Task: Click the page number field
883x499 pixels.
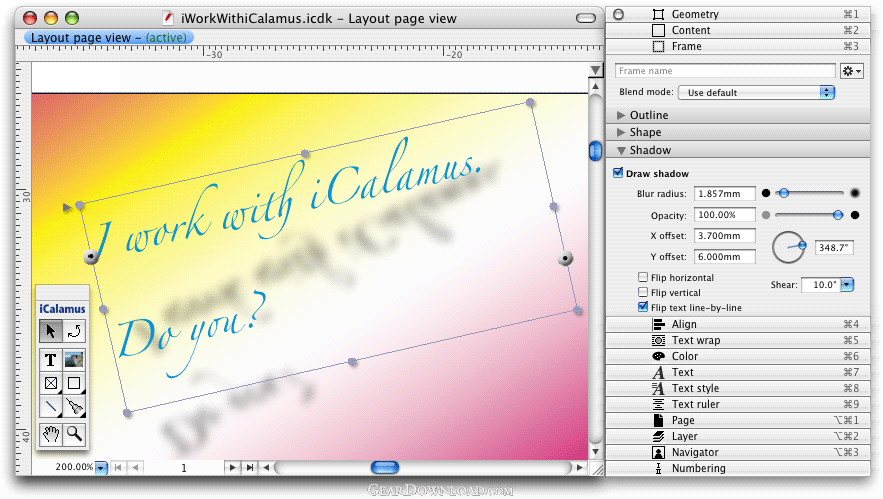Action: [x=184, y=467]
